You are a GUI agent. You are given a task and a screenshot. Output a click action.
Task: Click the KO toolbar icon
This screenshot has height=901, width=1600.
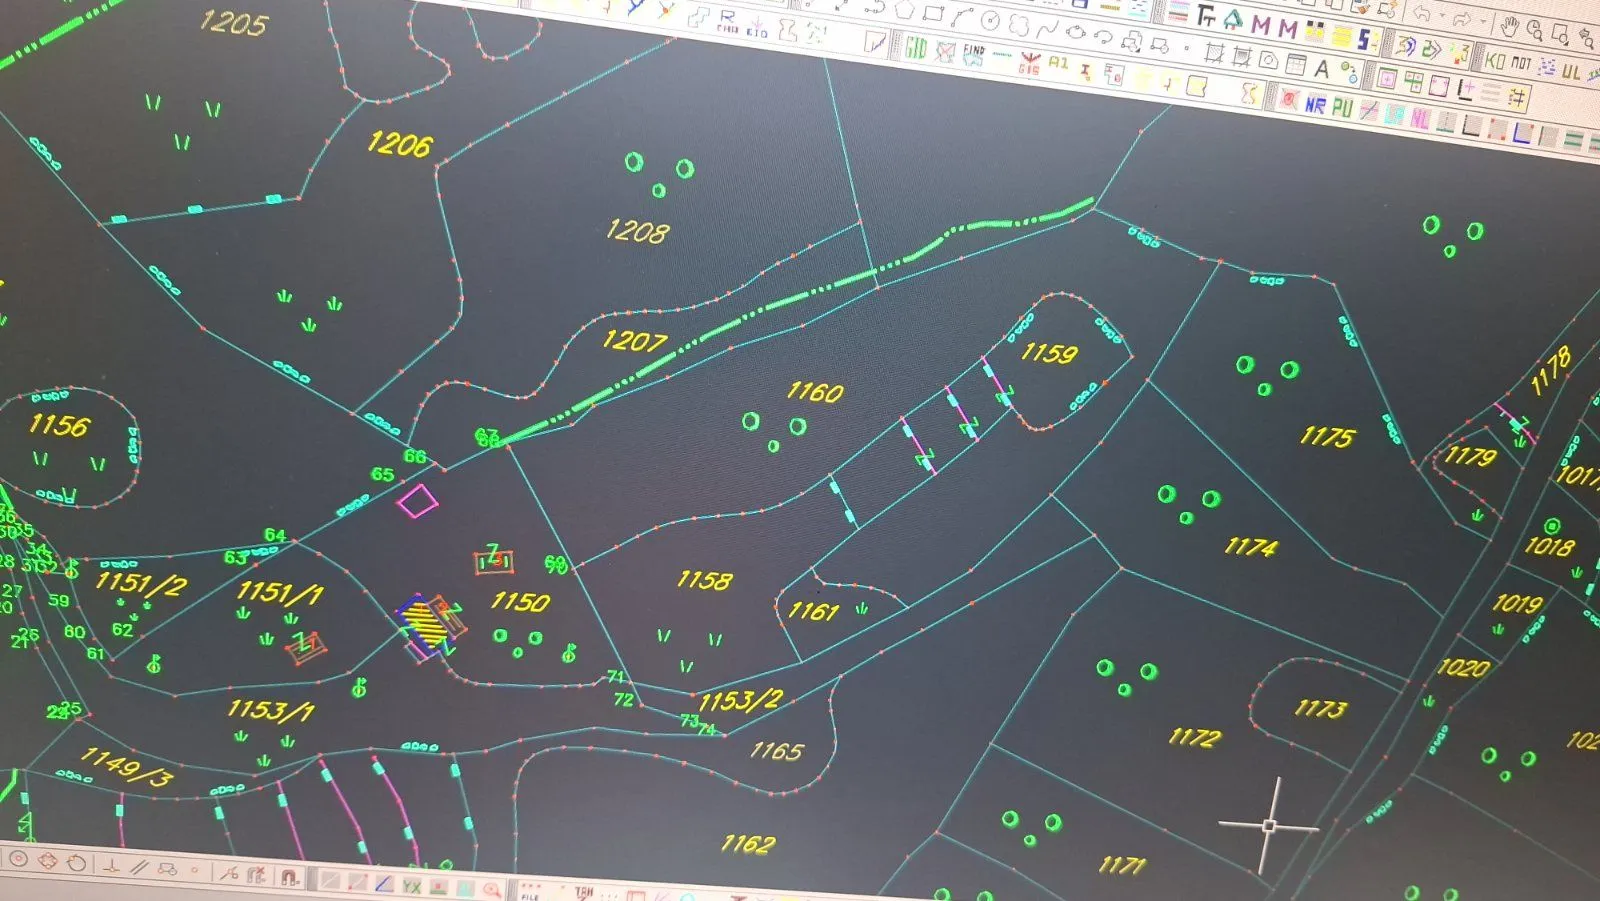(1494, 60)
